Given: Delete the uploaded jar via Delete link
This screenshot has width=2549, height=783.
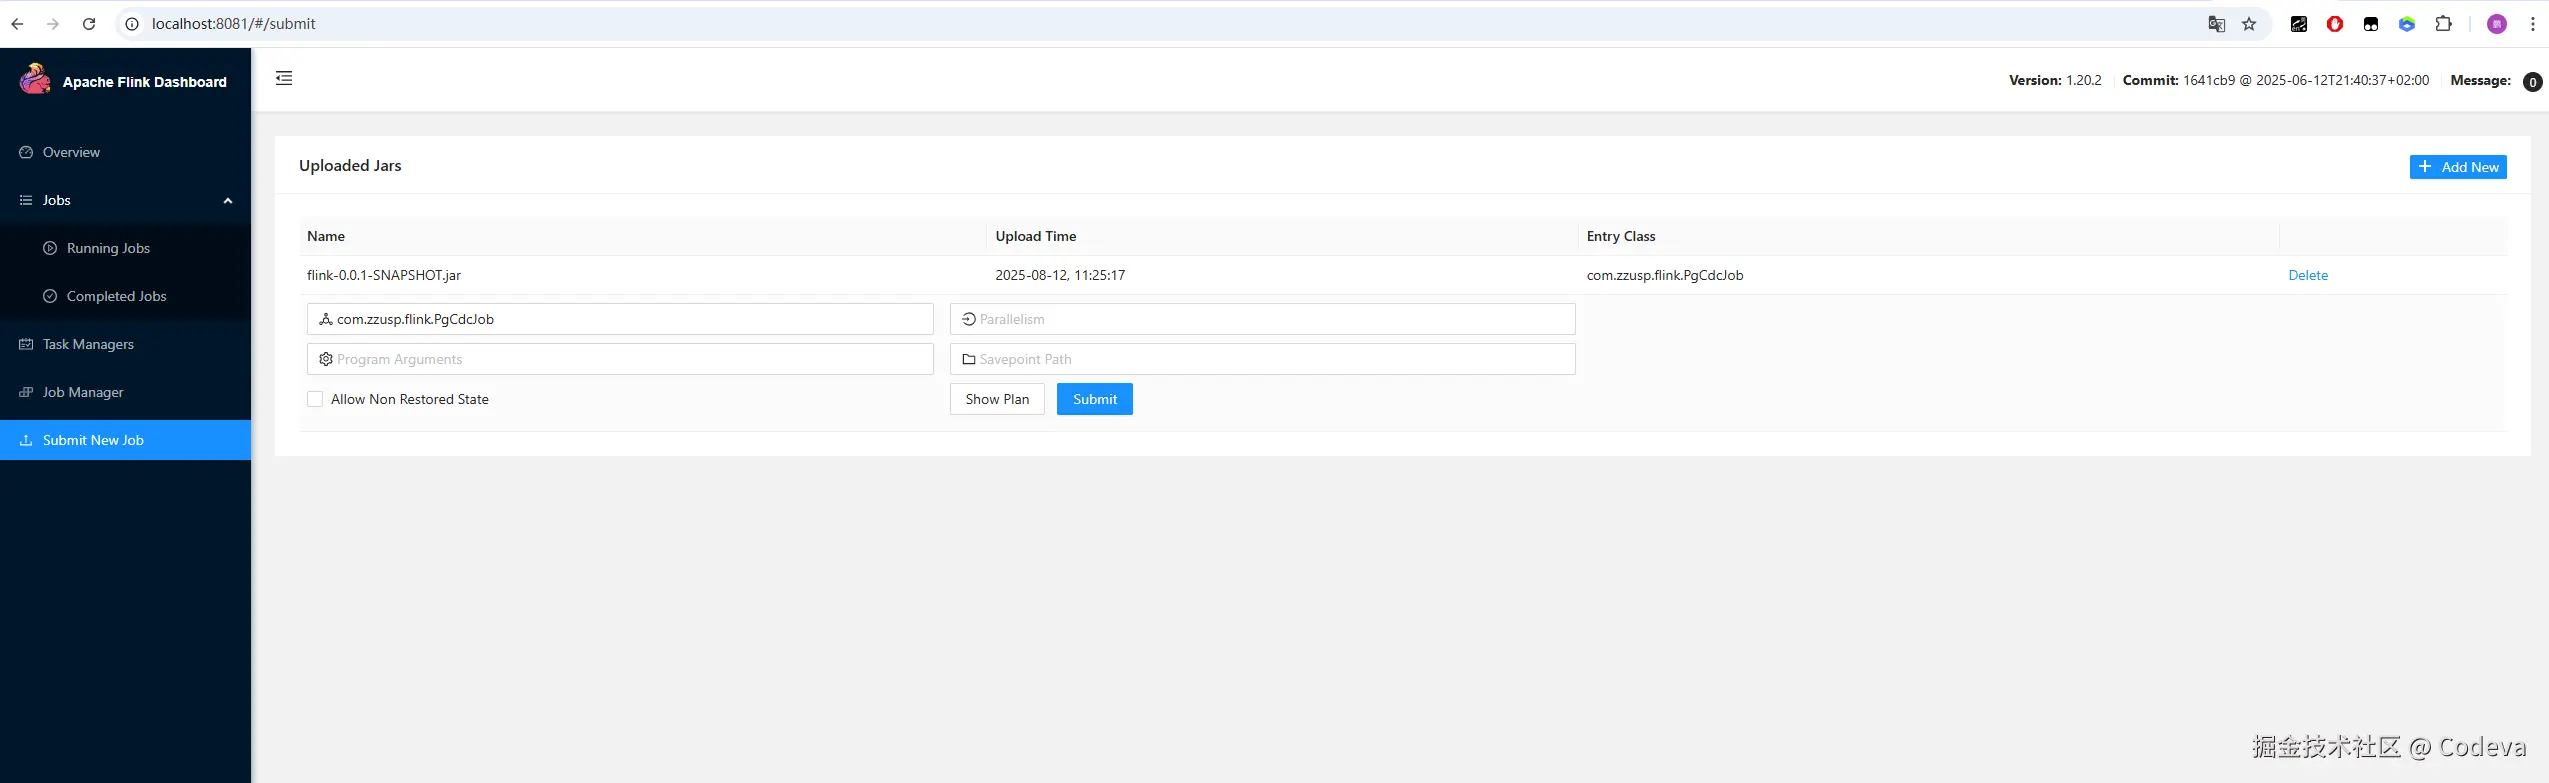Looking at the screenshot, I should click(x=2308, y=275).
